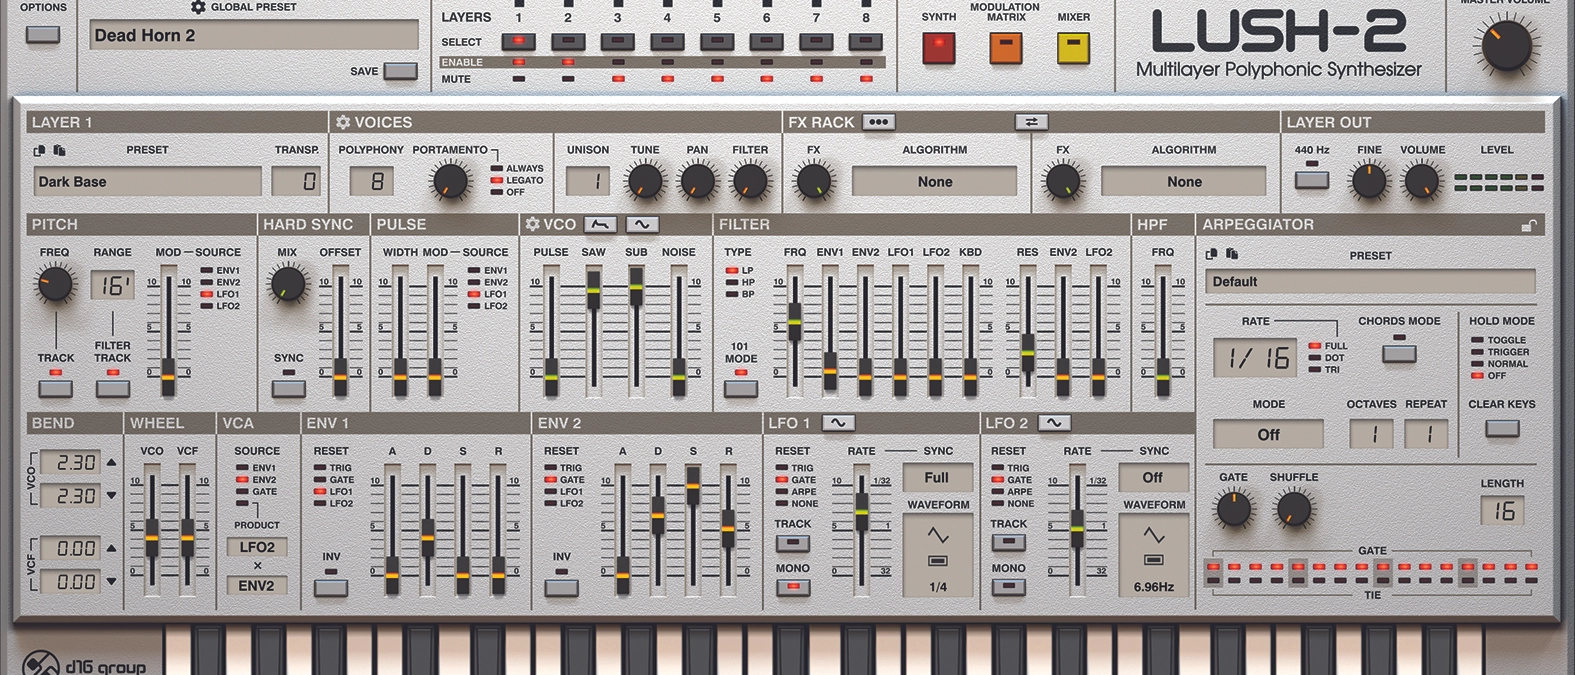Open the Arpeggiator MODE 'Off' selector

click(1268, 434)
